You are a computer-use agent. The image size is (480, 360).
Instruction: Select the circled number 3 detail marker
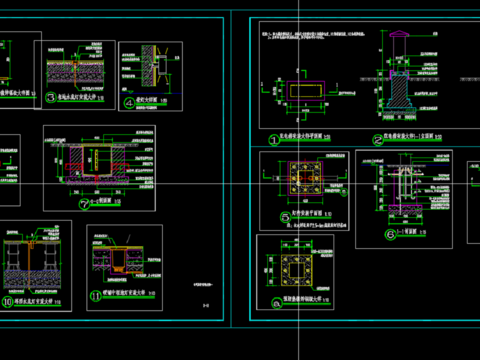pyautogui.click(x=51, y=98)
